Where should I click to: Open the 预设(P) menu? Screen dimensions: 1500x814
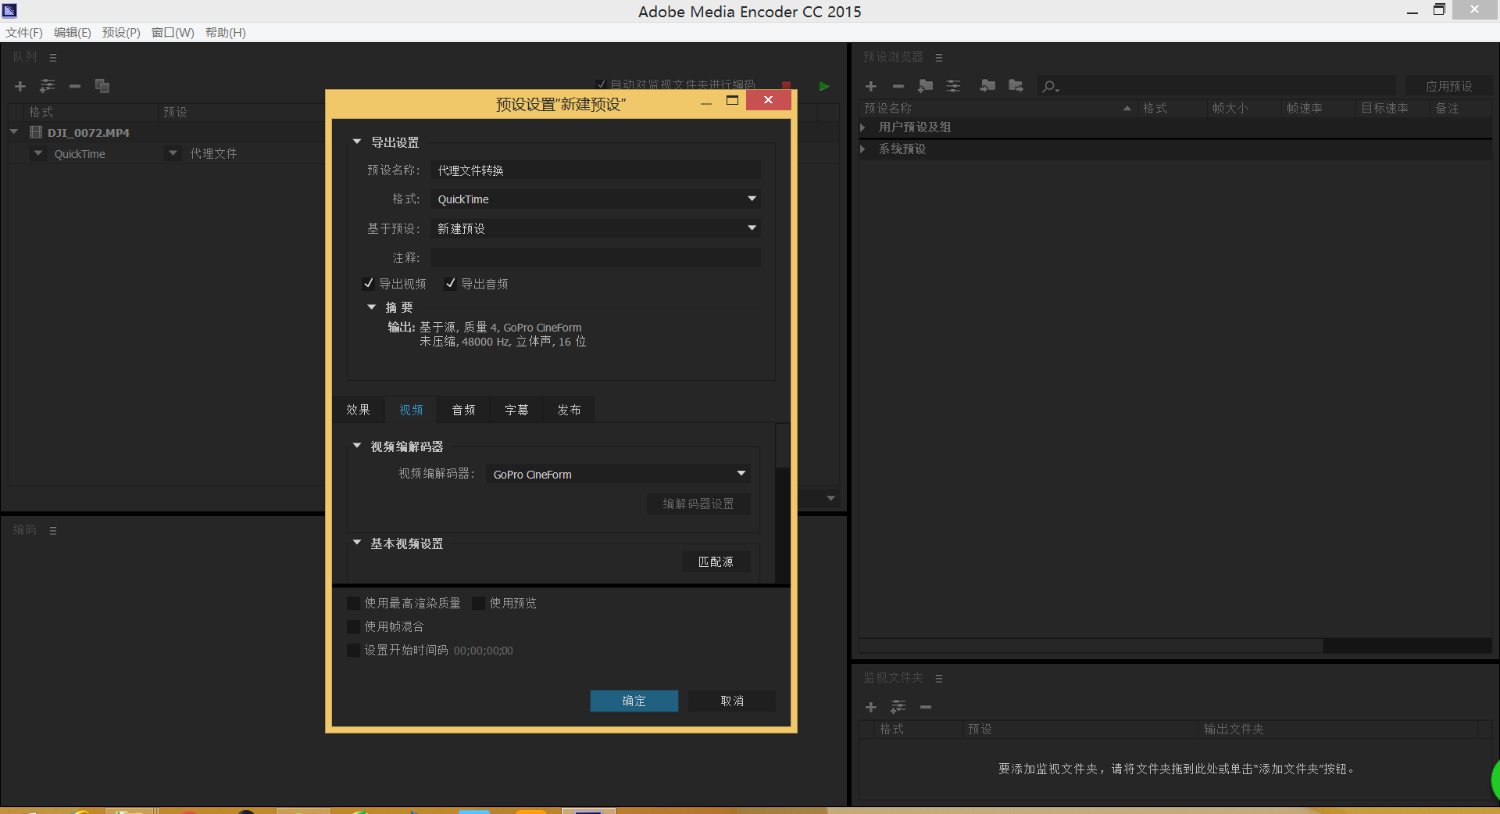click(121, 33)
